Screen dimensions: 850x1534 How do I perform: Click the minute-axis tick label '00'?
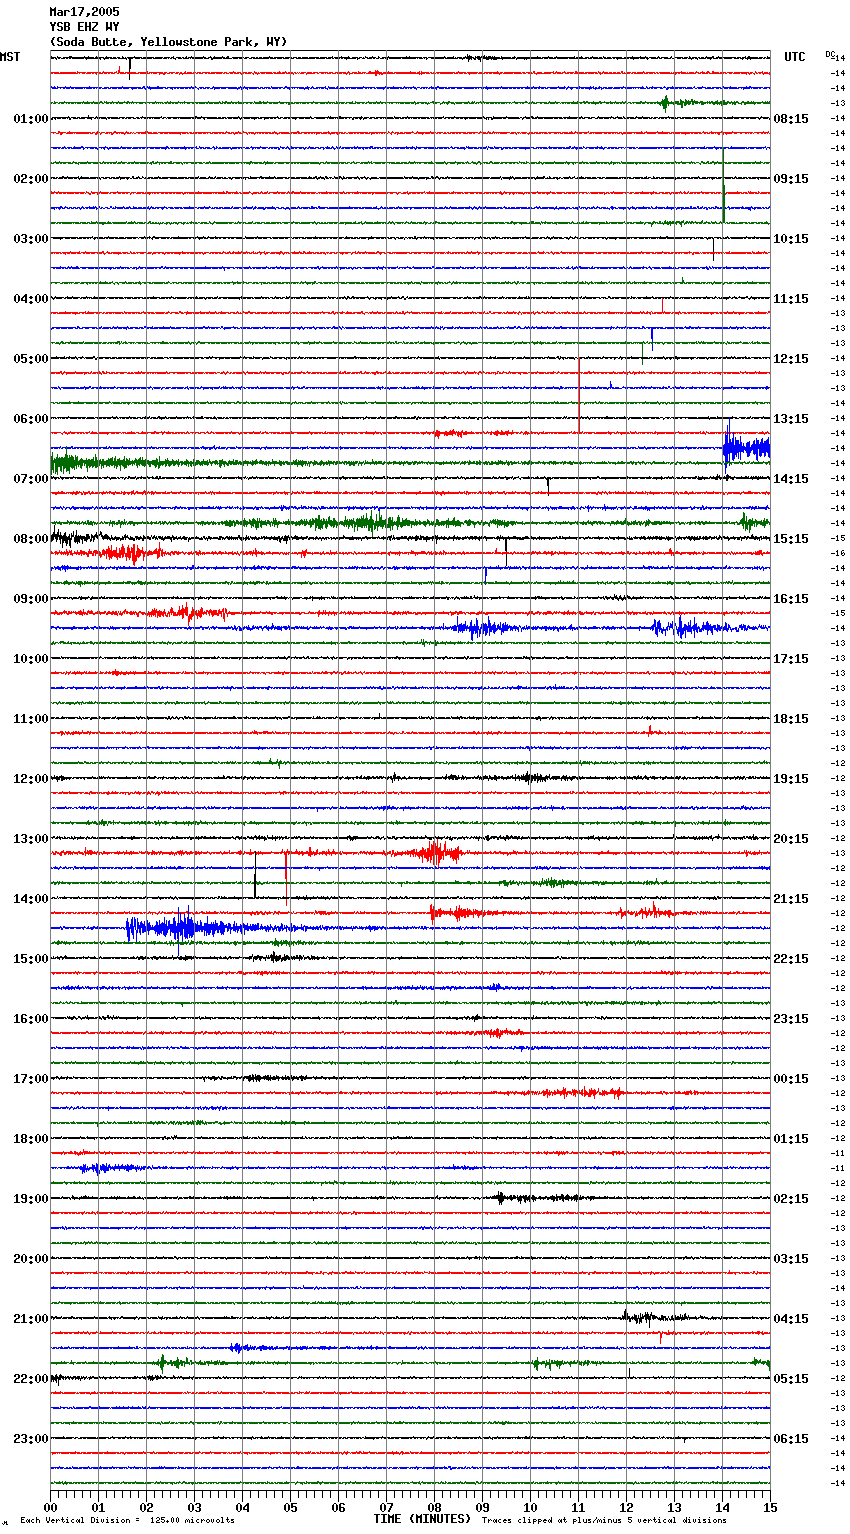click(50, 1507)
